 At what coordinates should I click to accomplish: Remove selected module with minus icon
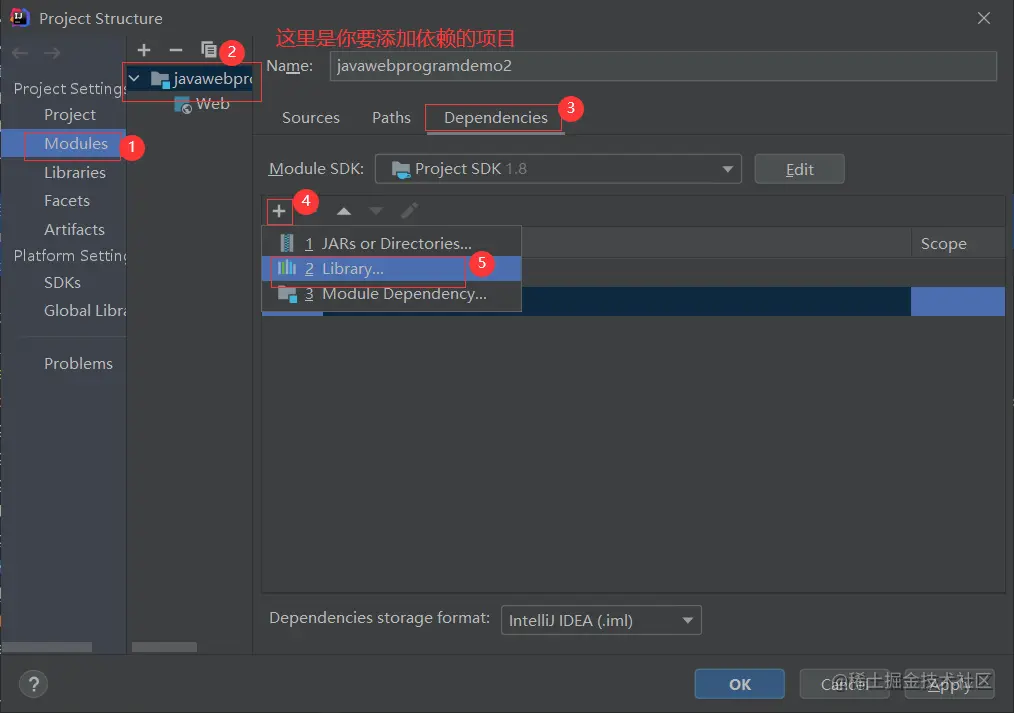tap(175, 50)
